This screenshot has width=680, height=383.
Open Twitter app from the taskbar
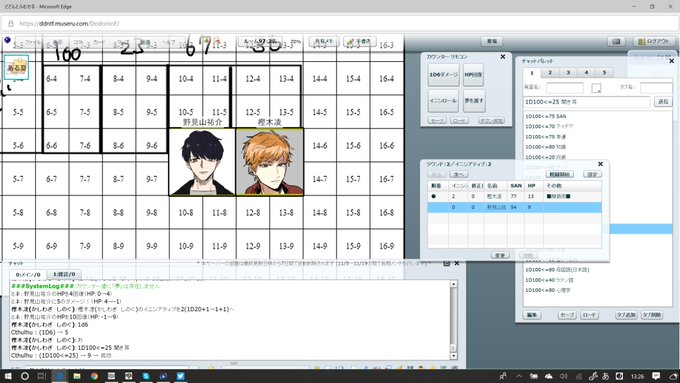pos(180,376)
